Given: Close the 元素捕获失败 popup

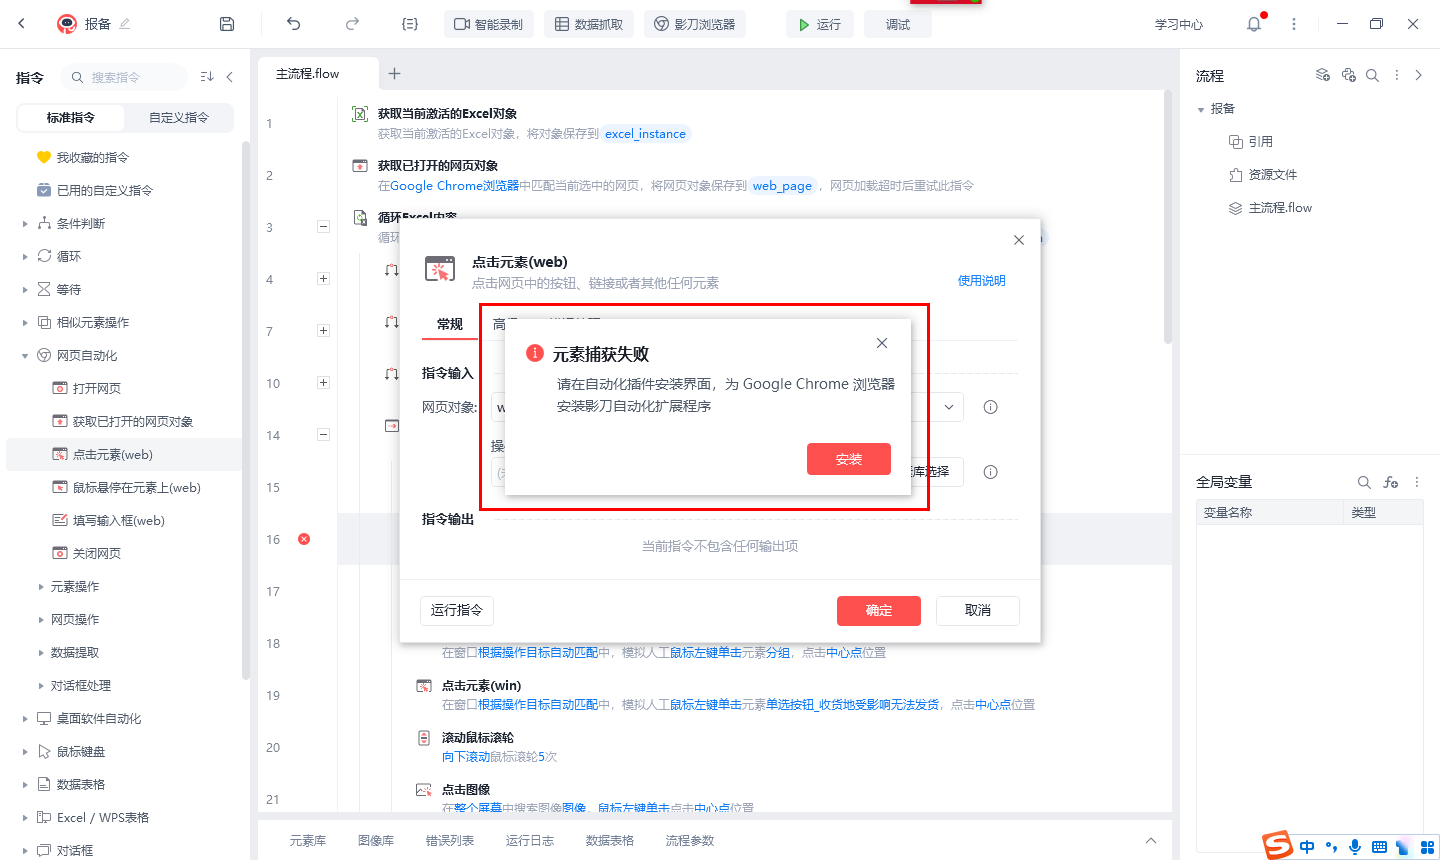Looking at the screenshot, I should point(882,343).
